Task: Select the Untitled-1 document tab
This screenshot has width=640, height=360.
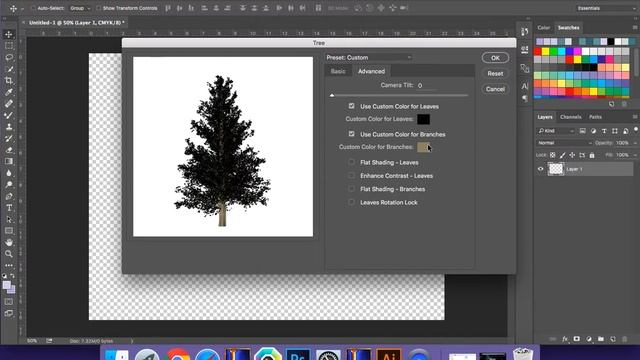Action: click(76, 23)
